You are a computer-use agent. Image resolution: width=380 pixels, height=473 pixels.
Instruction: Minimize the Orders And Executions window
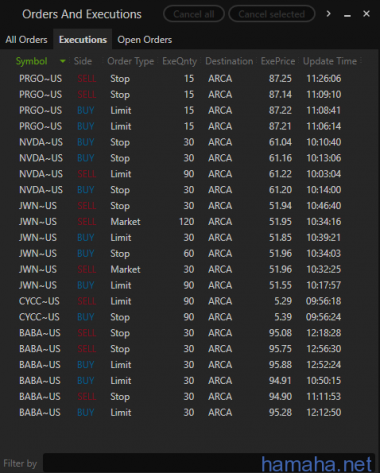coord(347,14)
